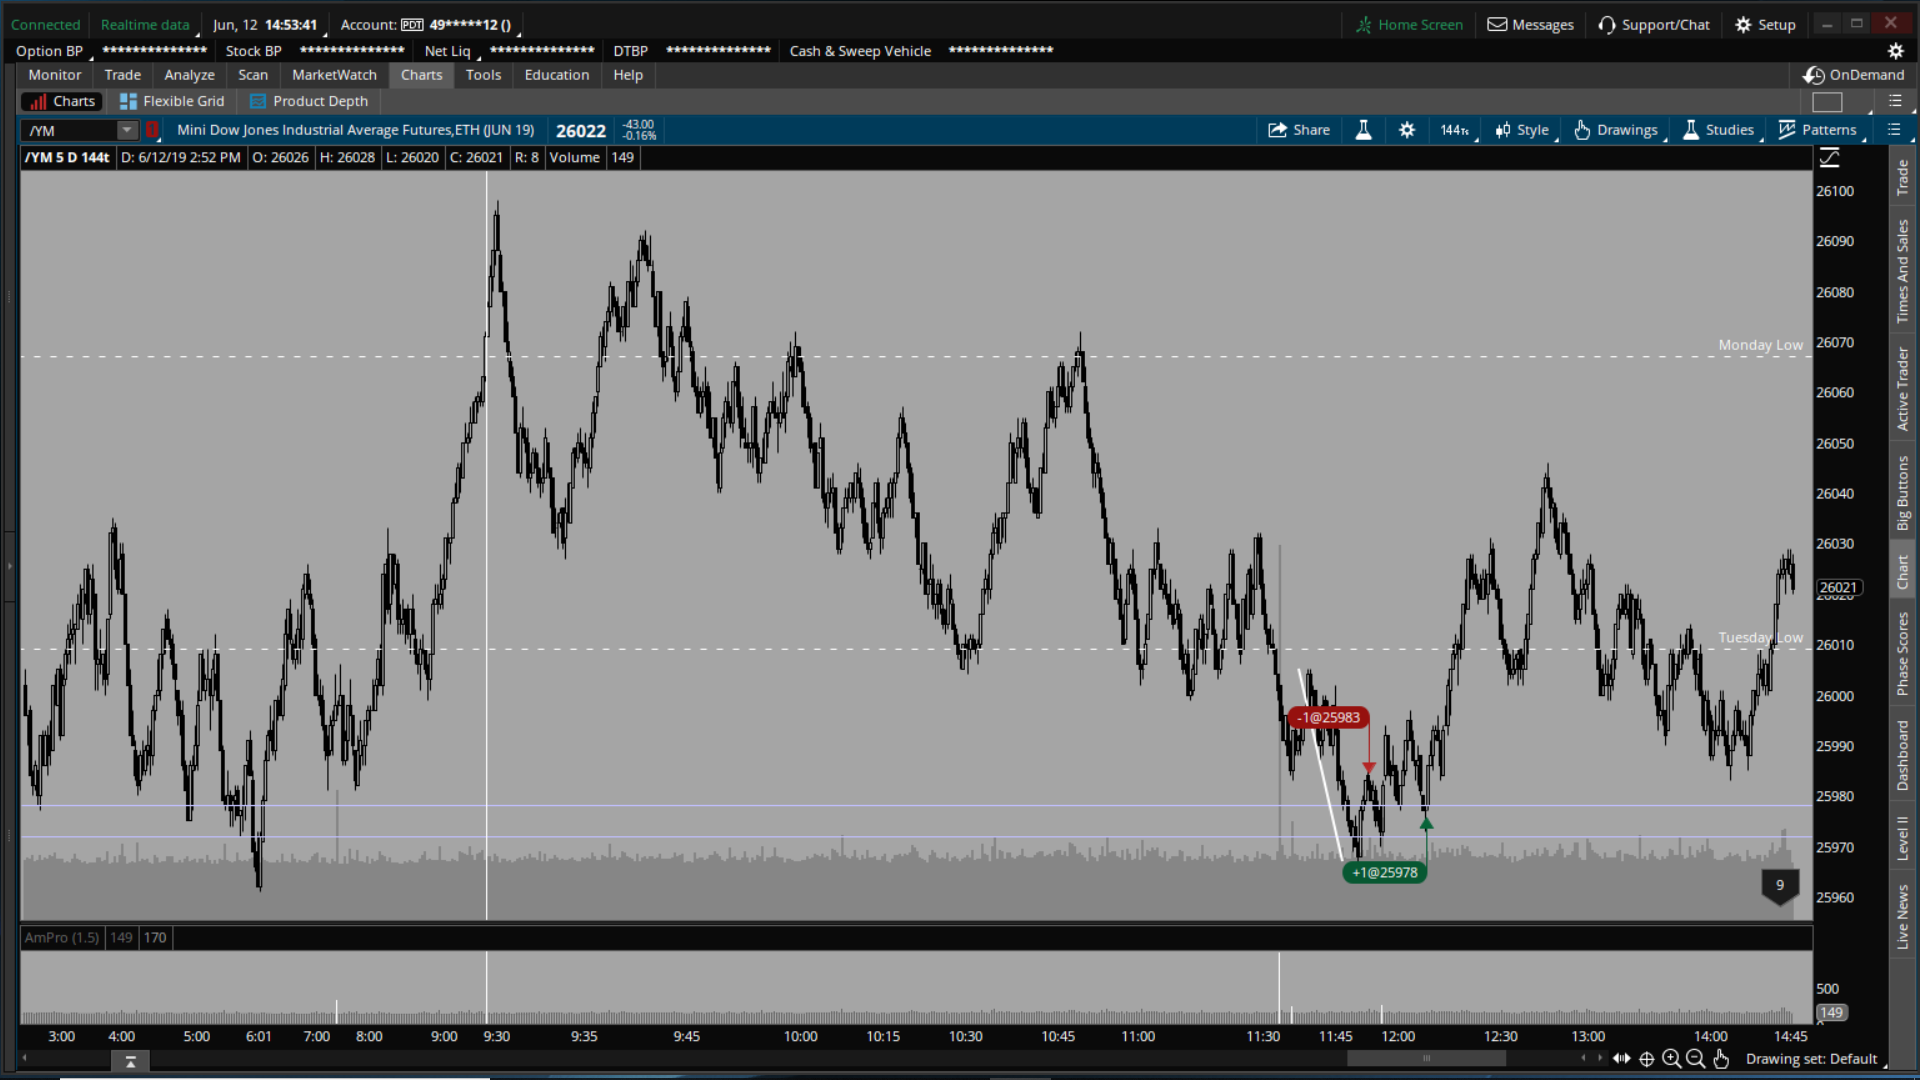This screenshot has width=1920, height=1080.
Task: Click the OnDemand button
Action: [x=1854, y=75]
